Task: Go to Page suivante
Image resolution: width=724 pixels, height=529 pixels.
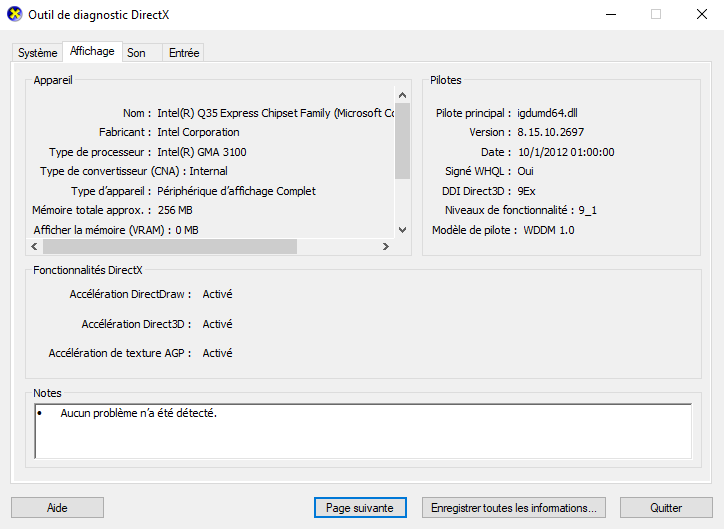Action: pos(360,508)
